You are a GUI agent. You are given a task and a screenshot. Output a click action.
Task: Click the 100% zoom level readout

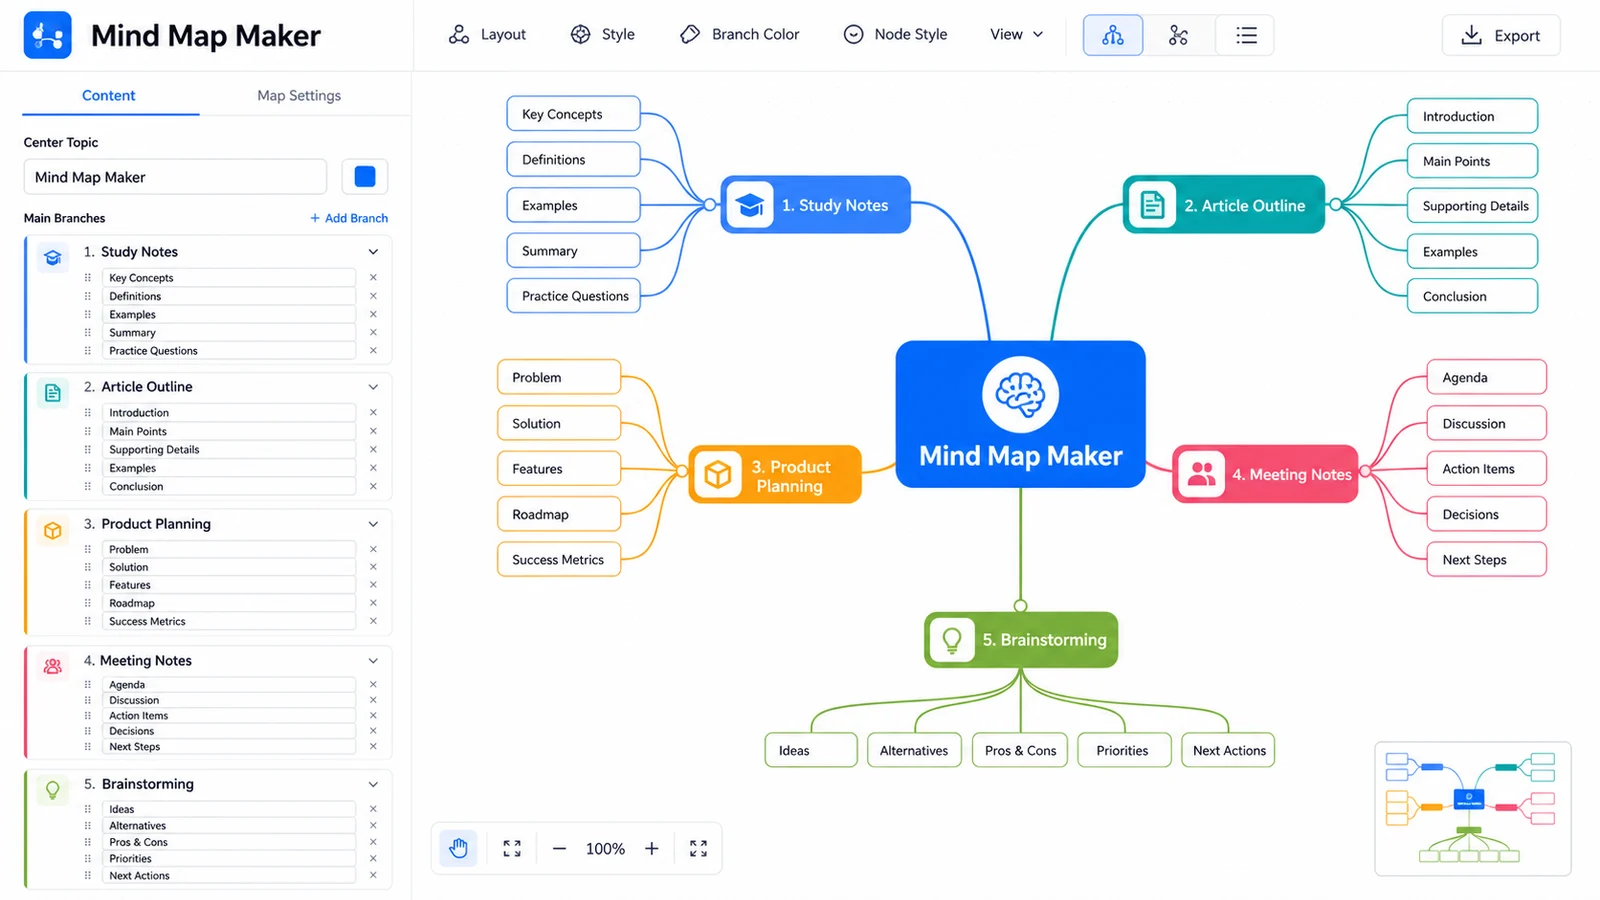(x=605, y=848)
